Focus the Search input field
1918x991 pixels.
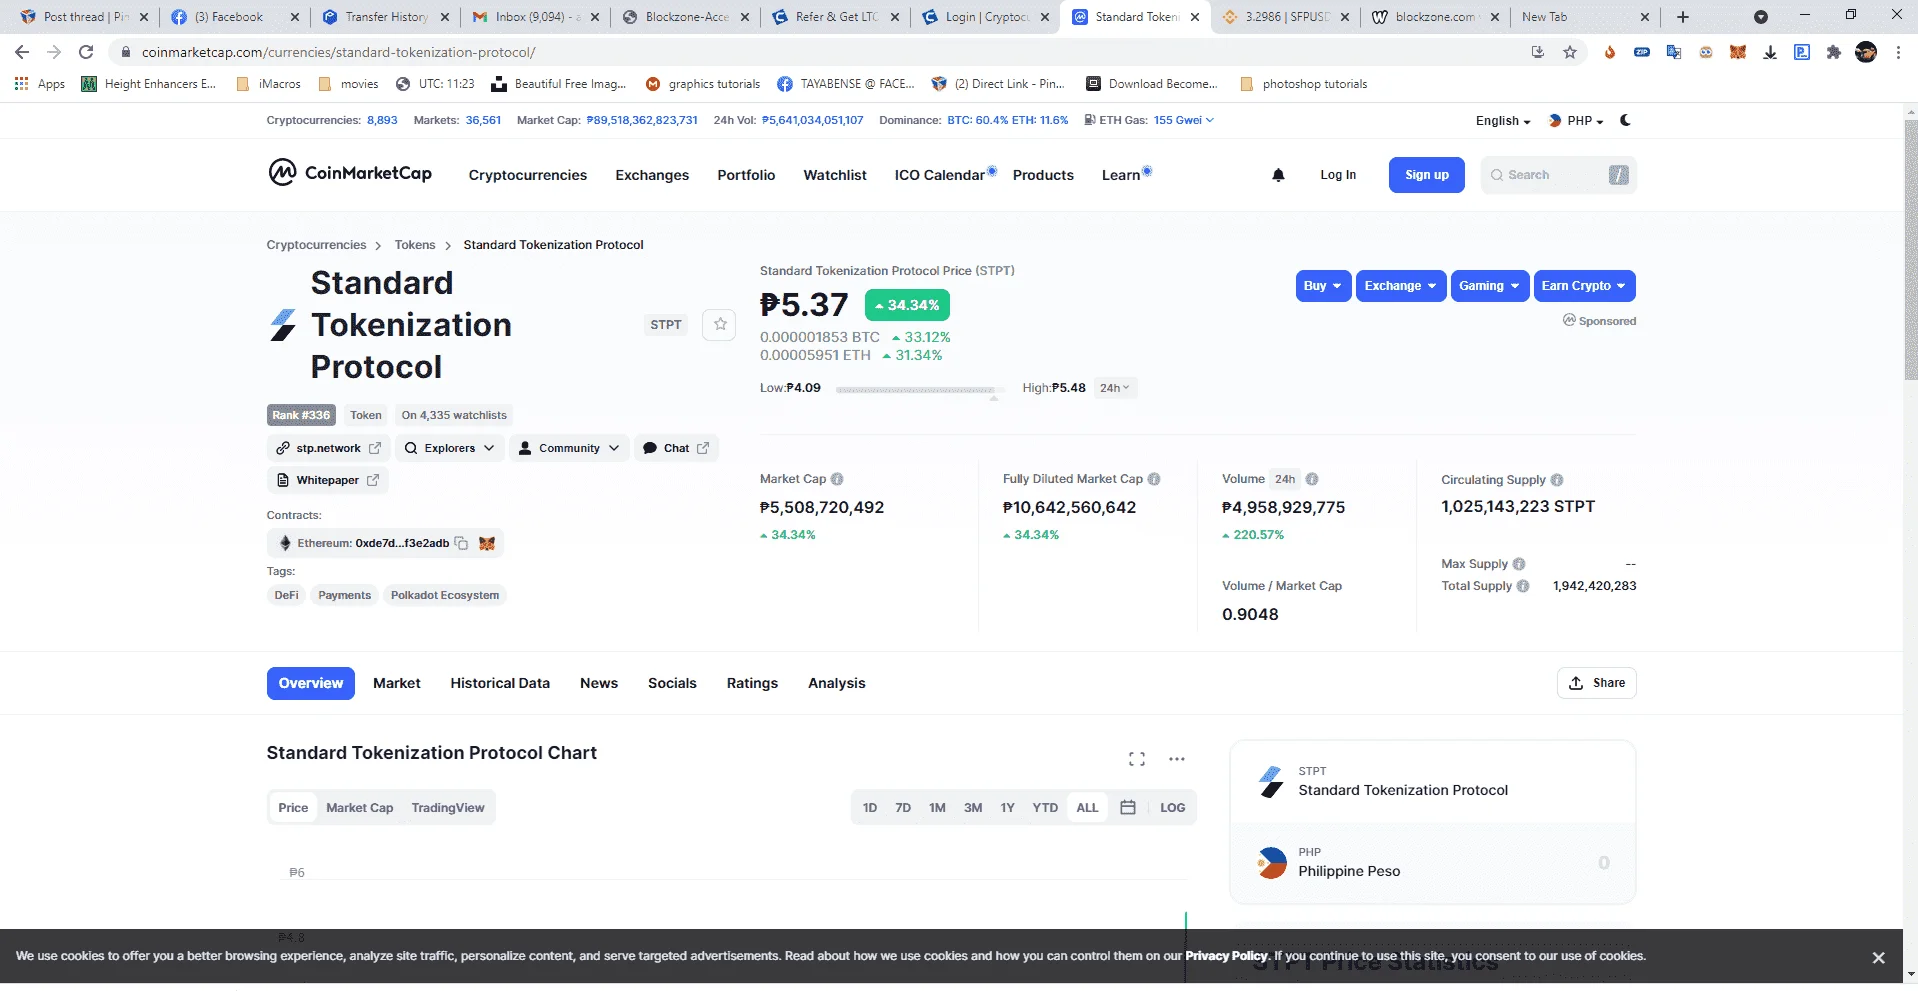[x=1559, y=175]
